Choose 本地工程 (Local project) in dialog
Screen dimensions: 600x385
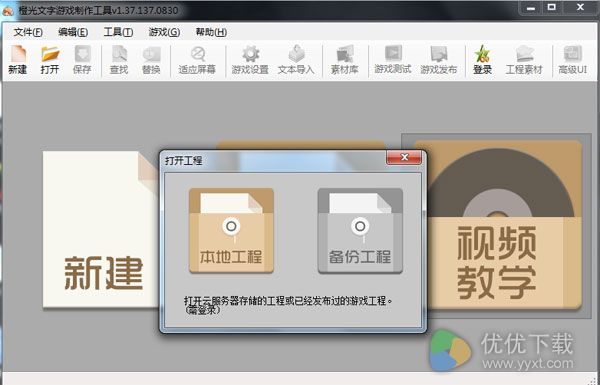[232, 230]
